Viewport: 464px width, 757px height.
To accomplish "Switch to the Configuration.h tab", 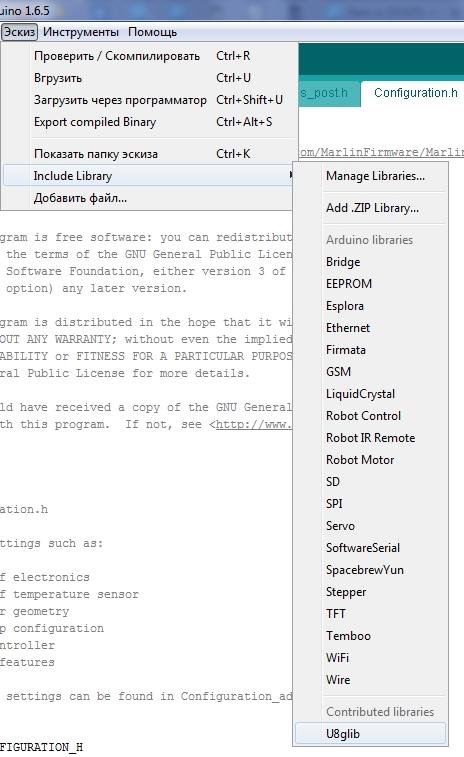I will coord(415,93).
